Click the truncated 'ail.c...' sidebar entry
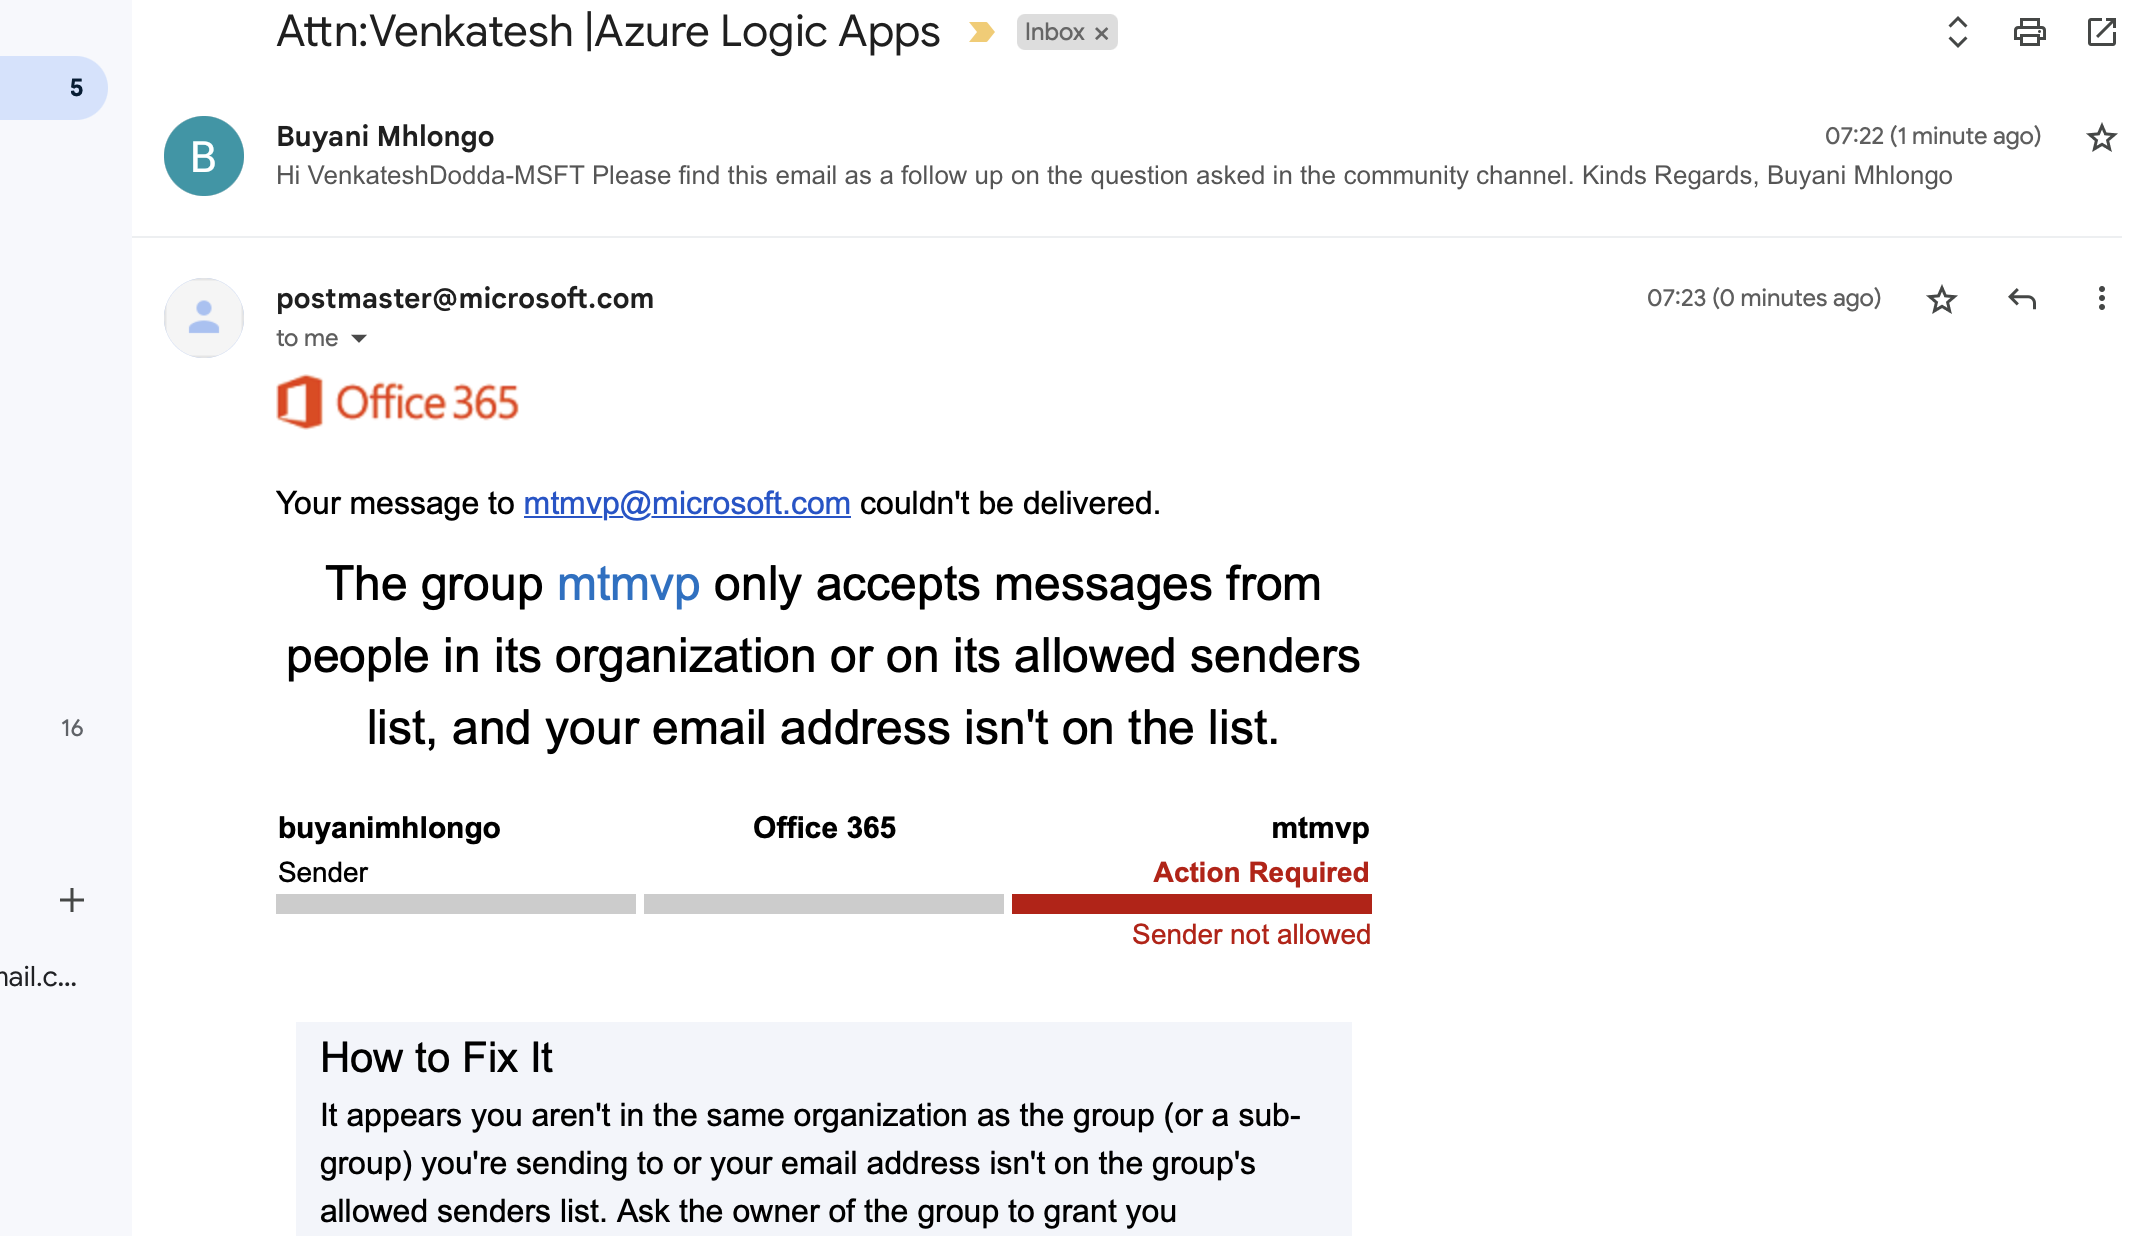The image size is (2138, 1236). (x=39, y=977)
